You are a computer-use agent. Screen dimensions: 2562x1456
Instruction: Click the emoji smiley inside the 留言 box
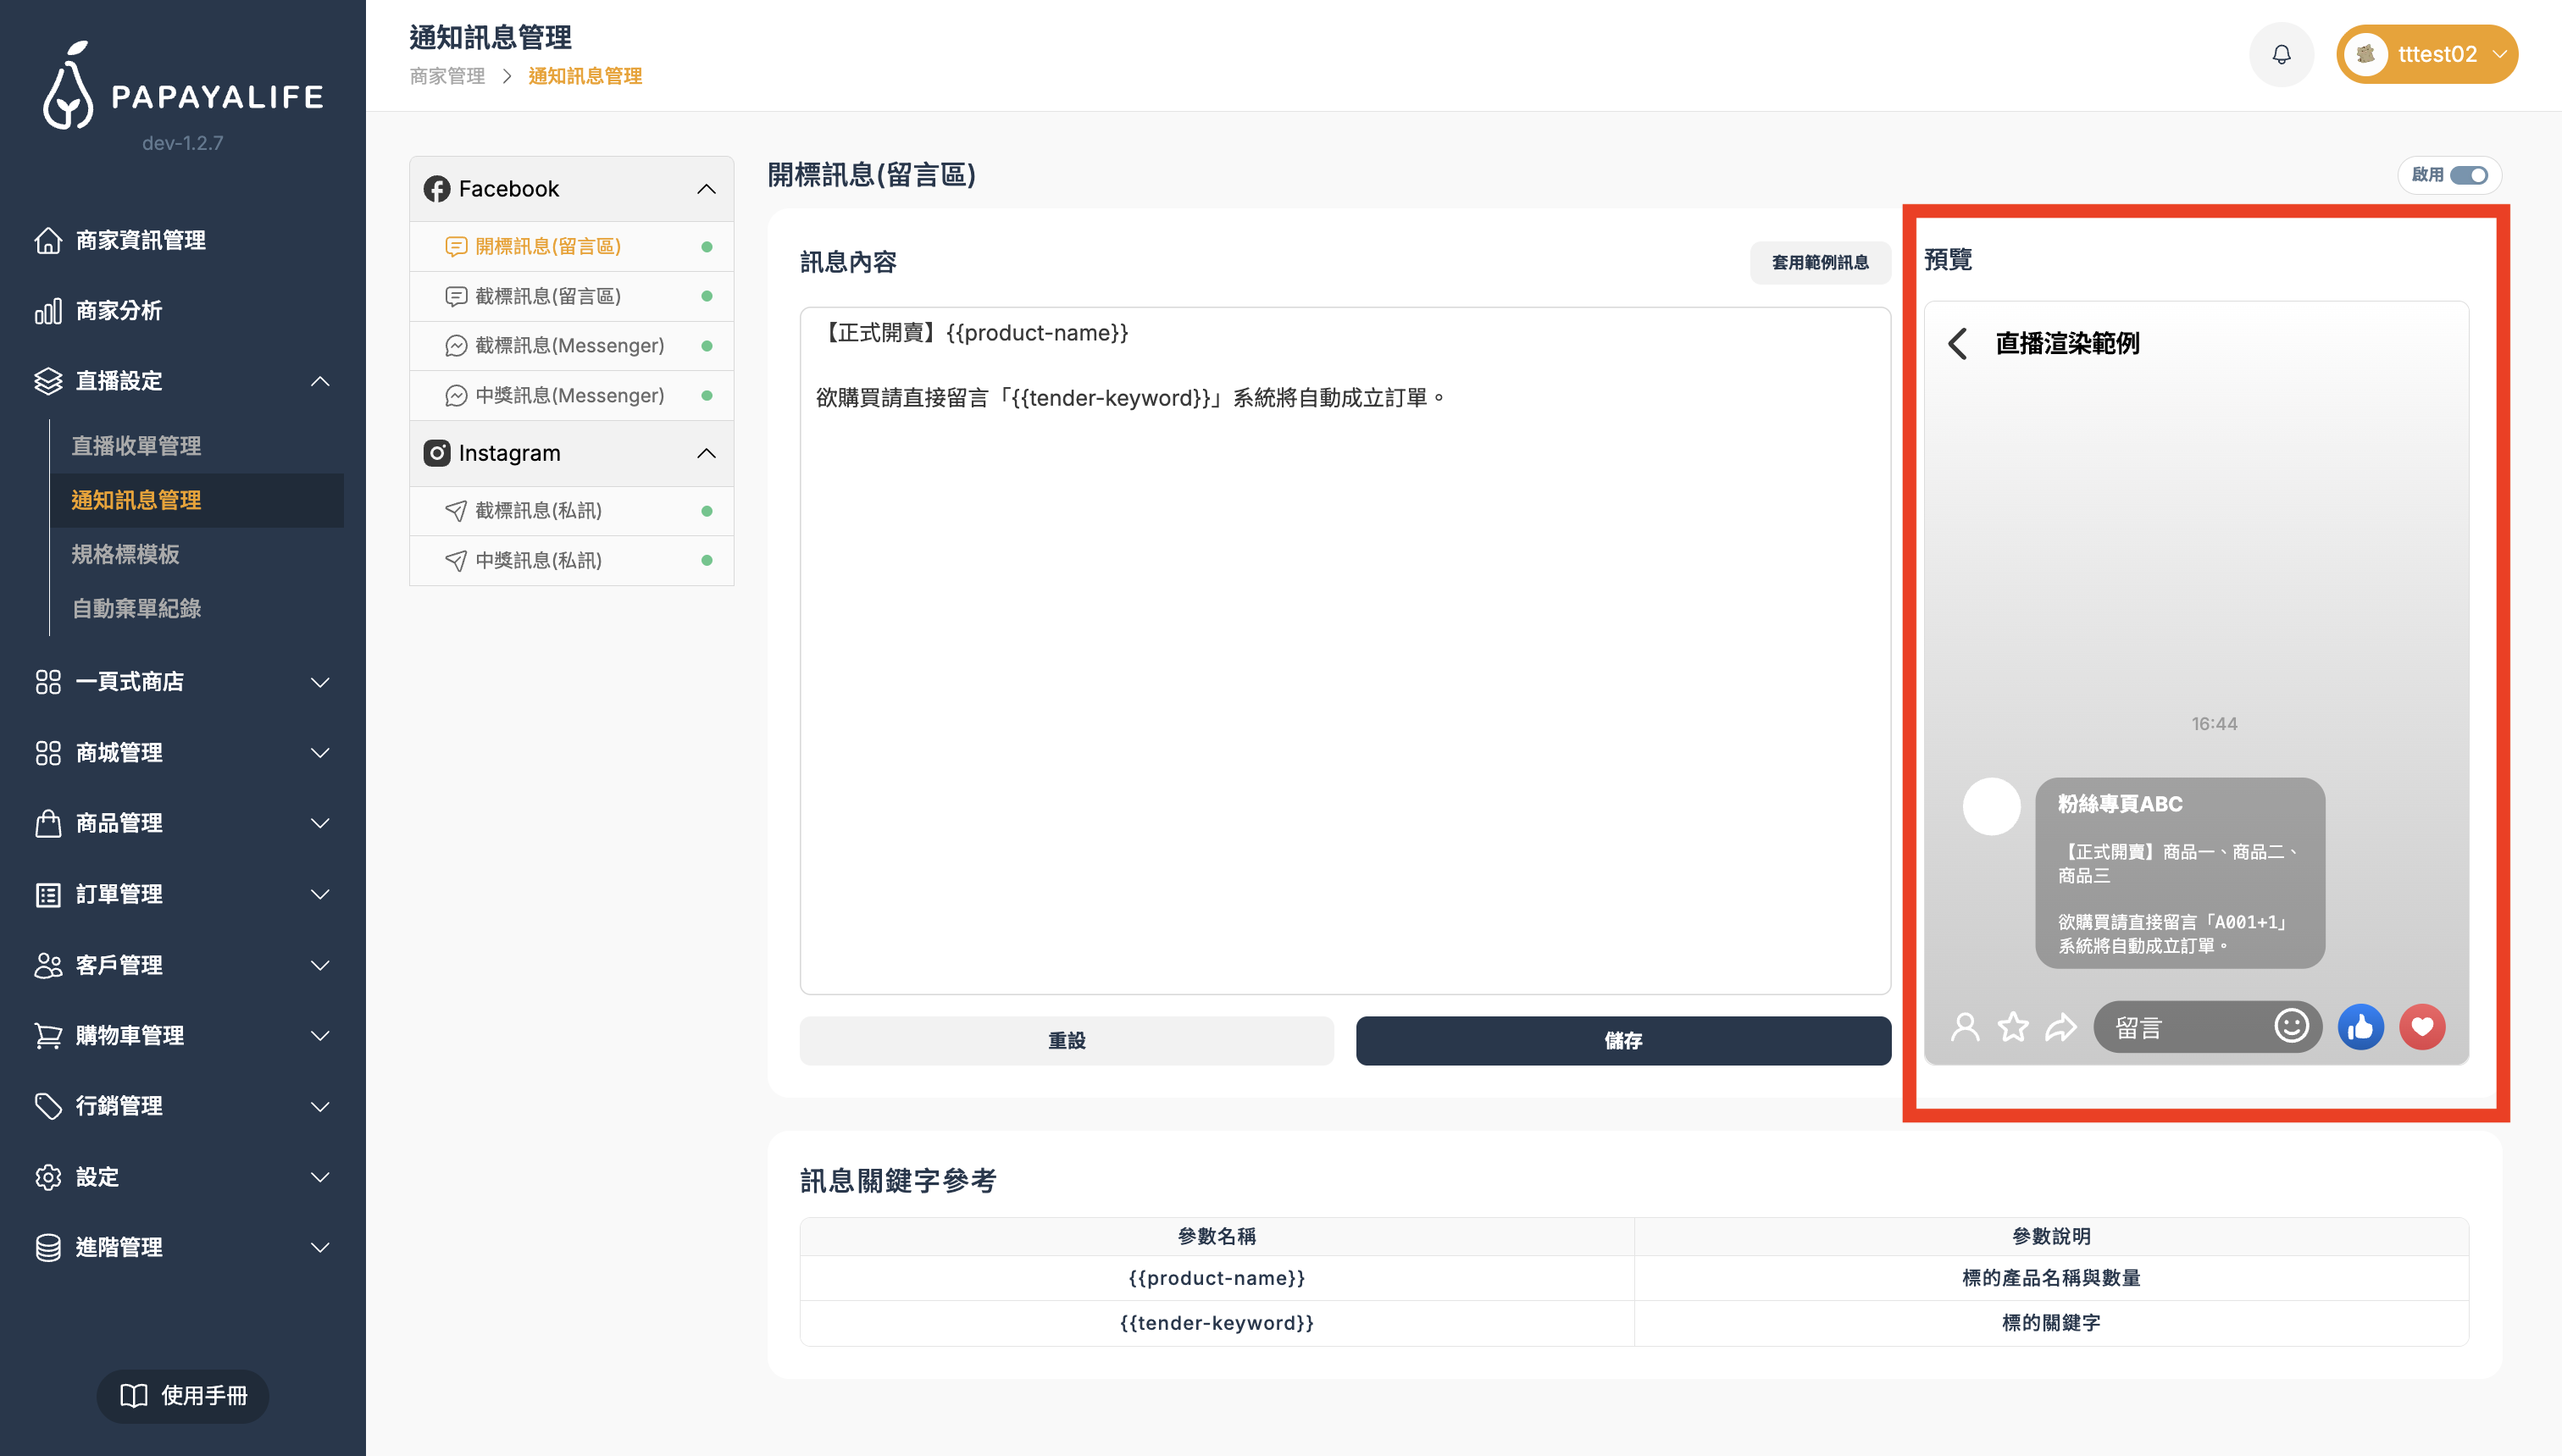pos(2292,1026)
